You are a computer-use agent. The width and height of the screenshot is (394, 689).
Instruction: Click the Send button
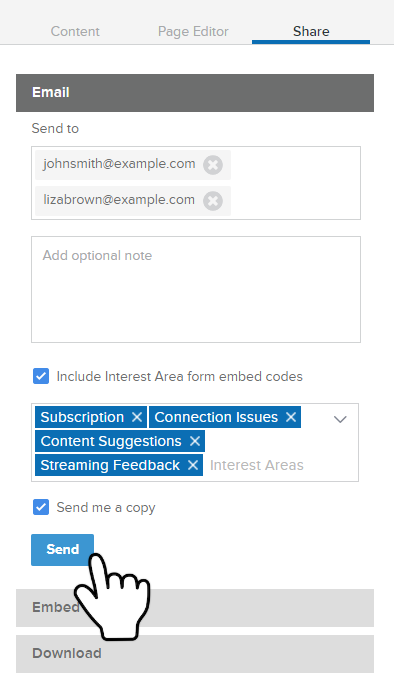62,549
